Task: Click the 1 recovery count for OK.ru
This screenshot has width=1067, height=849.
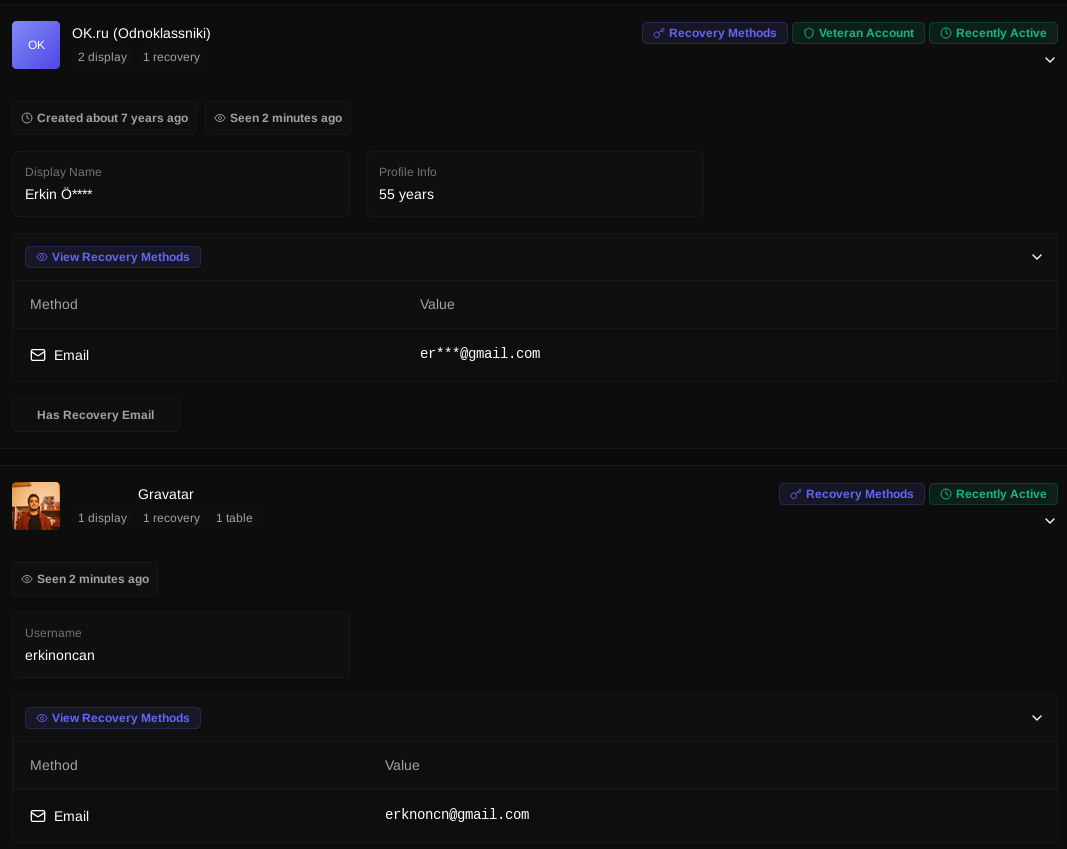Action: pos(171,57)
